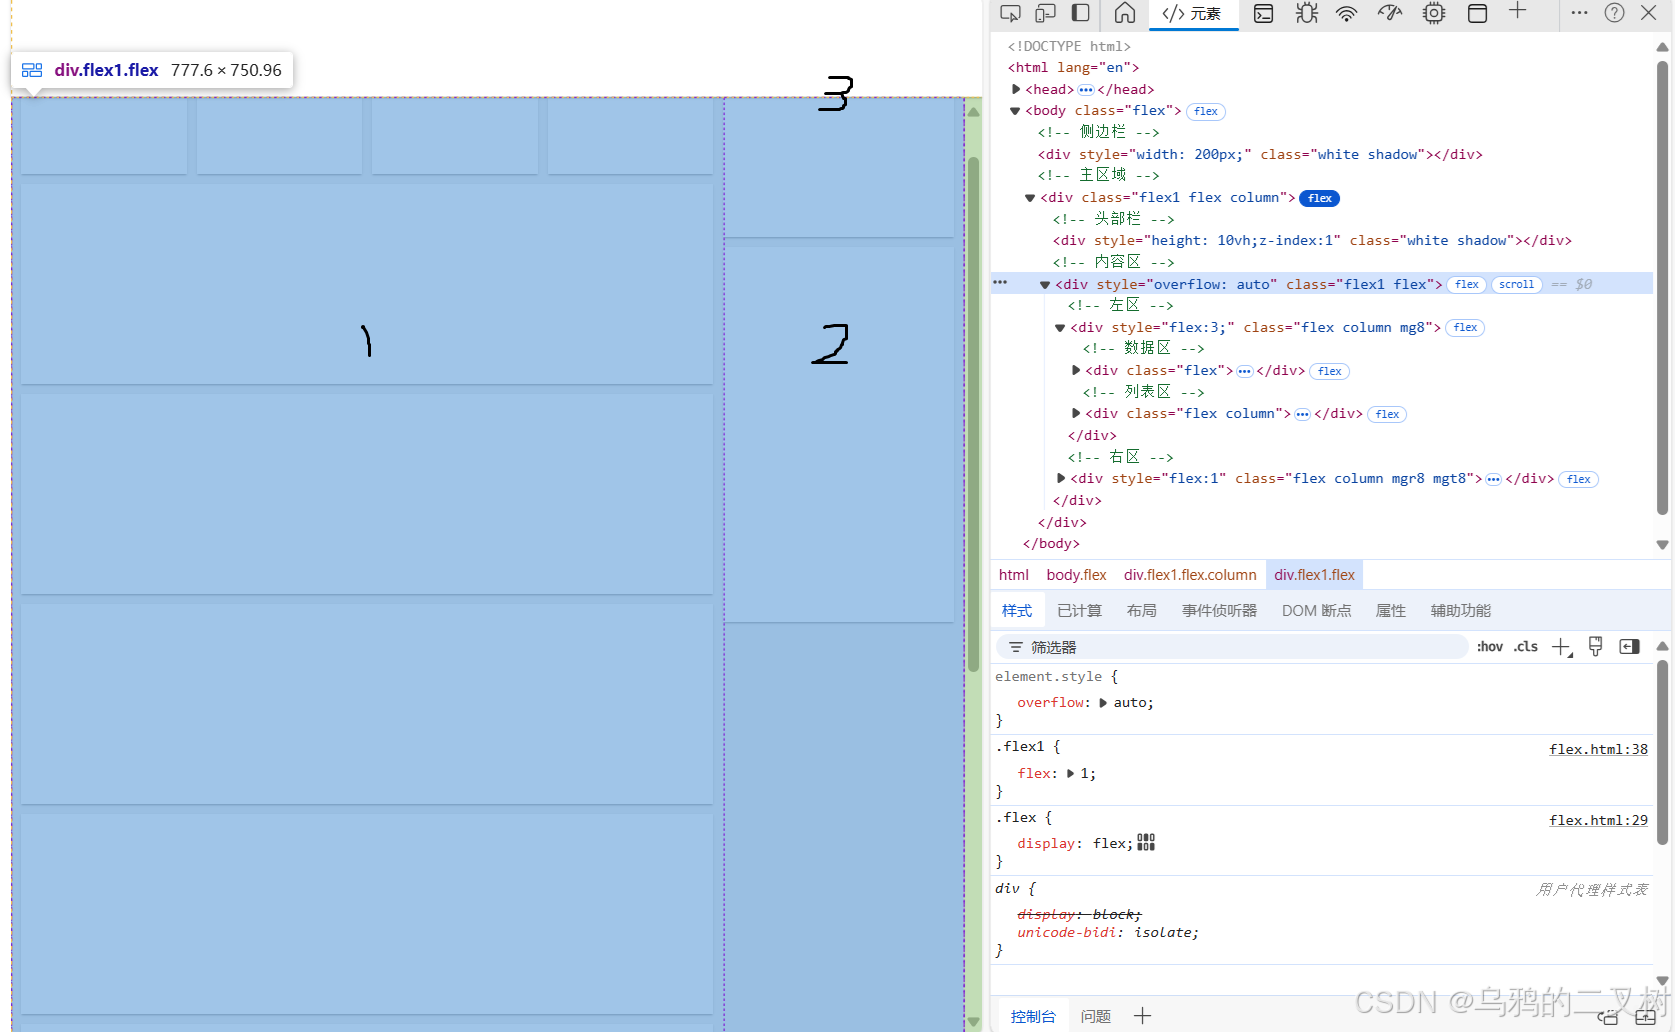1675x1032 pixels.
Task: Expand the <head> element node
Action: tap(1016, 89)
